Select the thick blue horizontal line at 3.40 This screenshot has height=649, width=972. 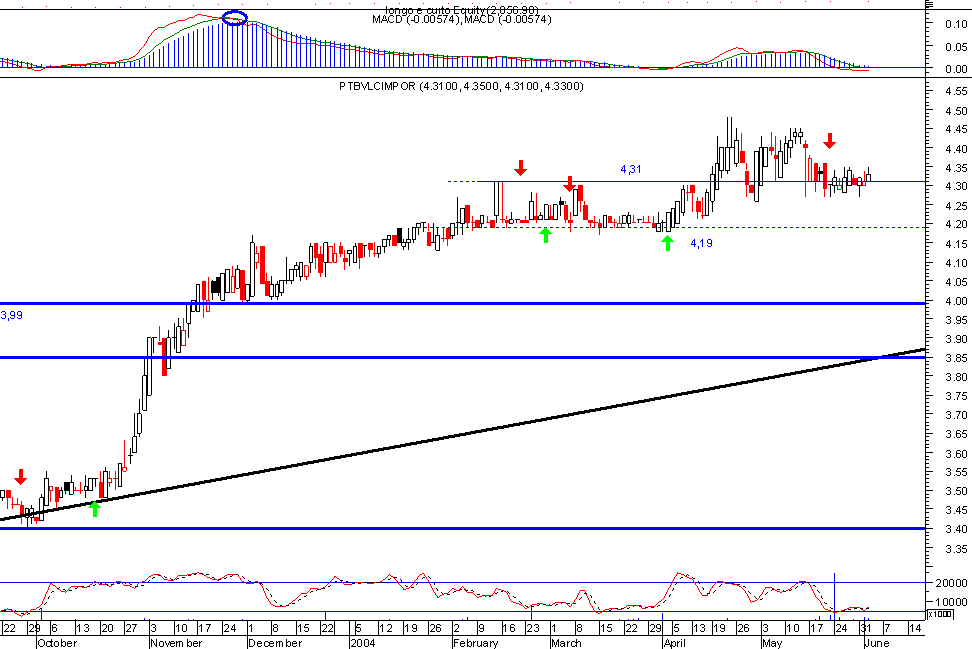click(462, 529)
